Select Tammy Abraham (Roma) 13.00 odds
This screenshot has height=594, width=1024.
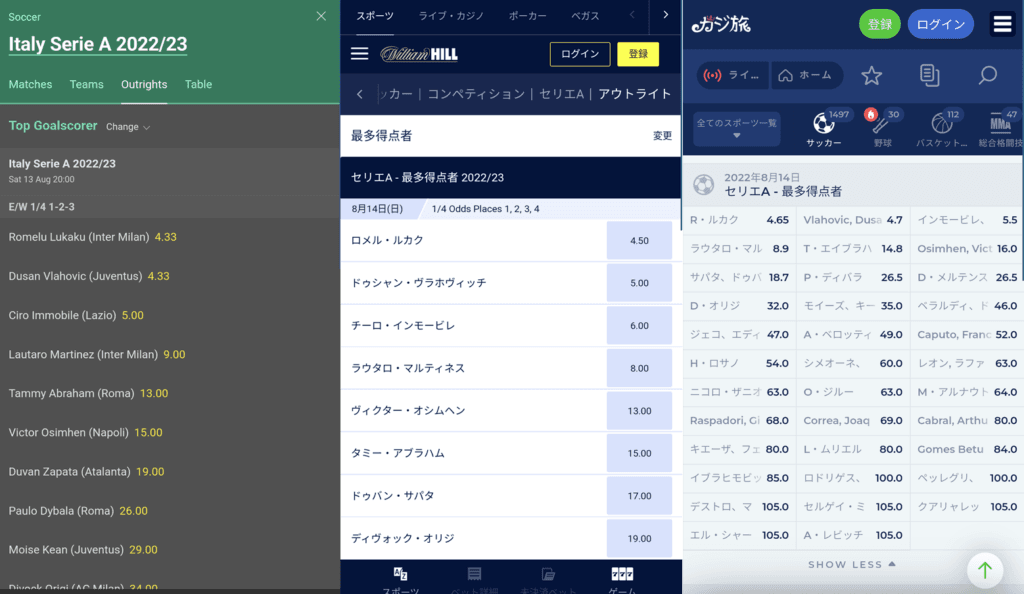point(153,394)
